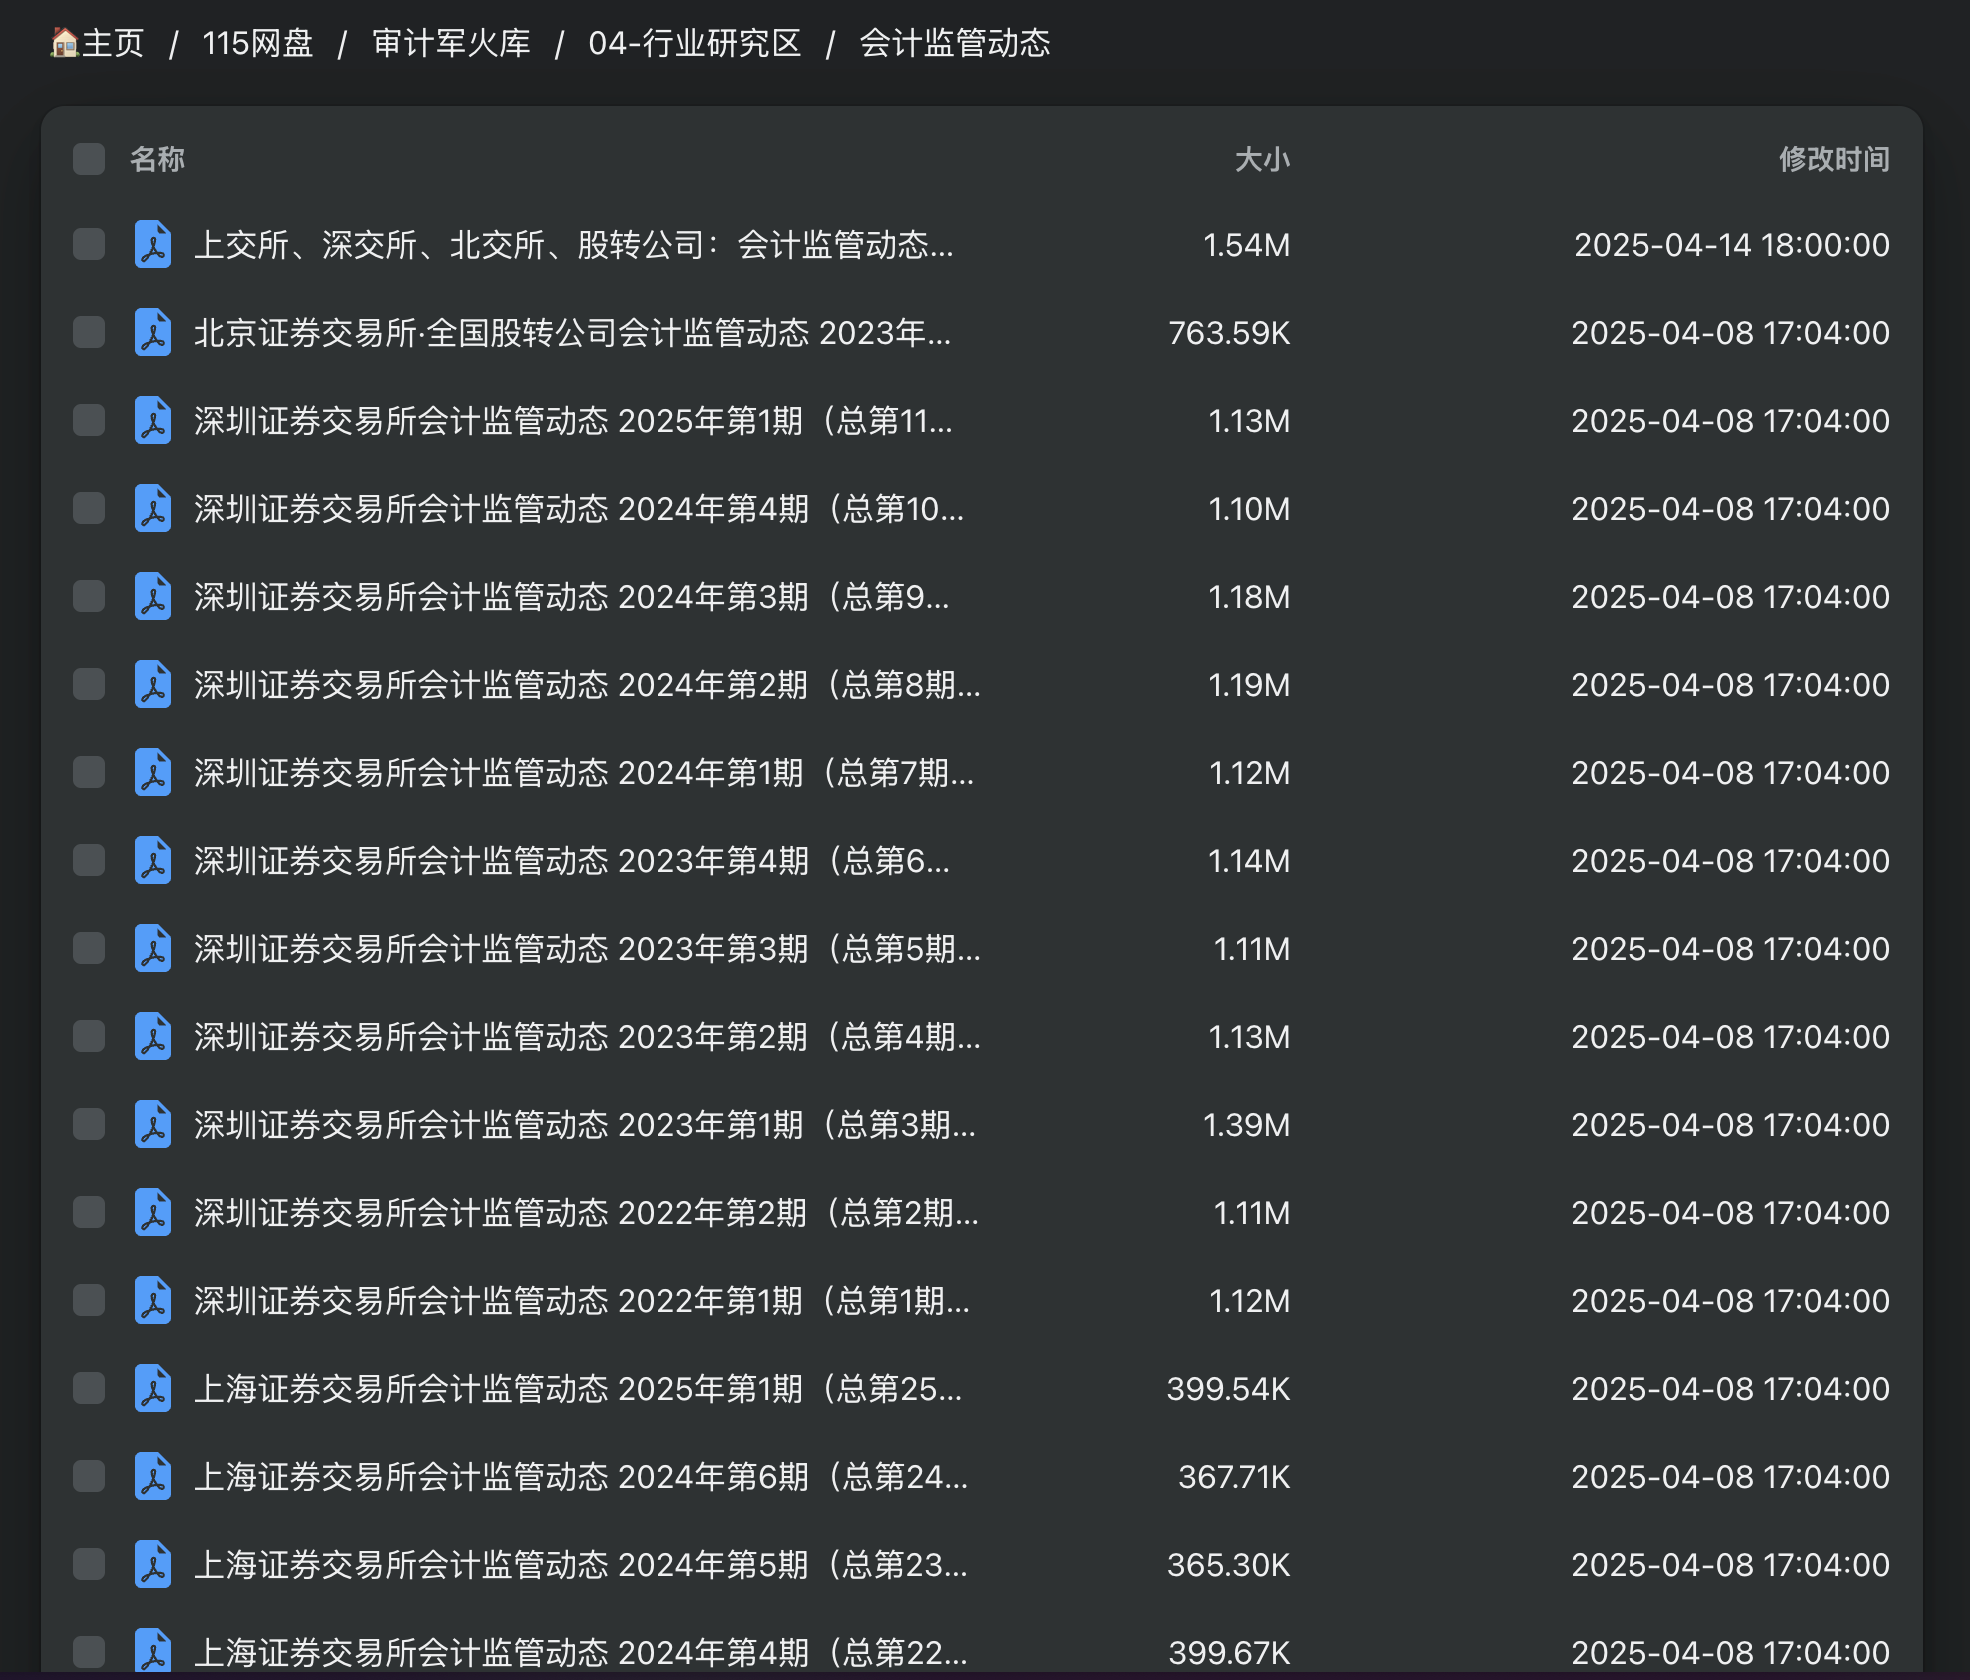This screenshot has width=1970, height=1680.
Task: Toggle the select-all checkbox beside 名称
Action: coord(89,159)
